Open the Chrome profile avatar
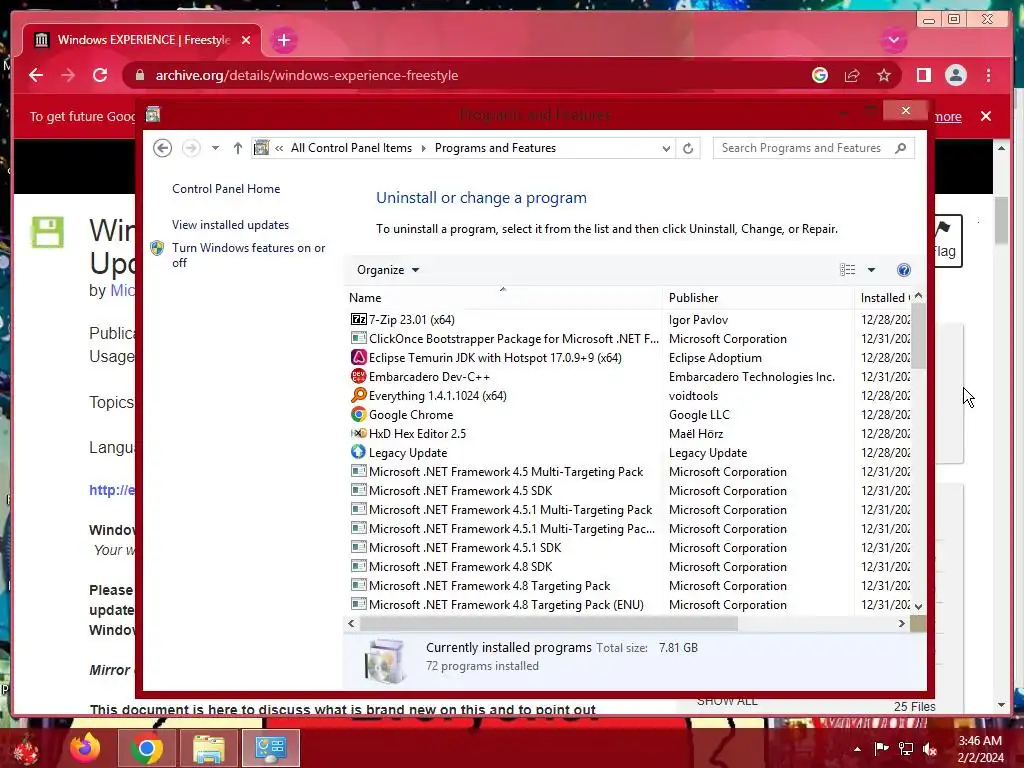This screenshot has width=1024, height=768. [955, 75]
